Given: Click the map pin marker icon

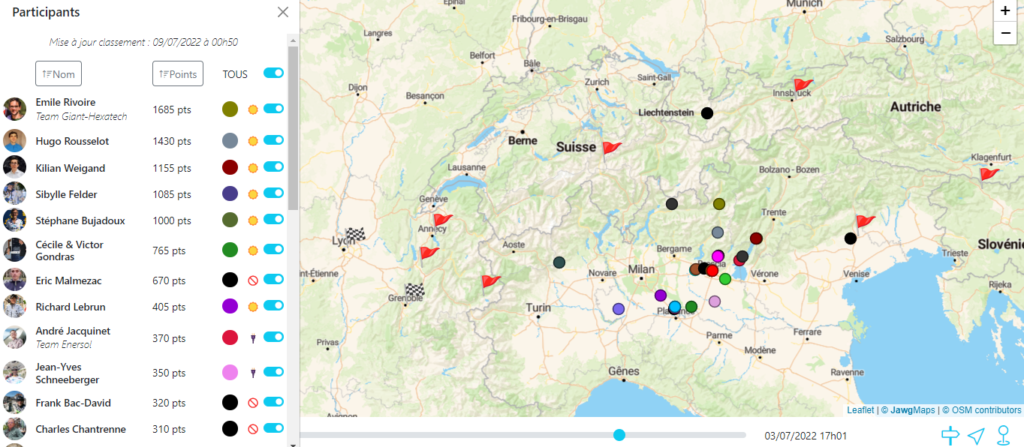Looking at the screenshot, I should 1003,435.
